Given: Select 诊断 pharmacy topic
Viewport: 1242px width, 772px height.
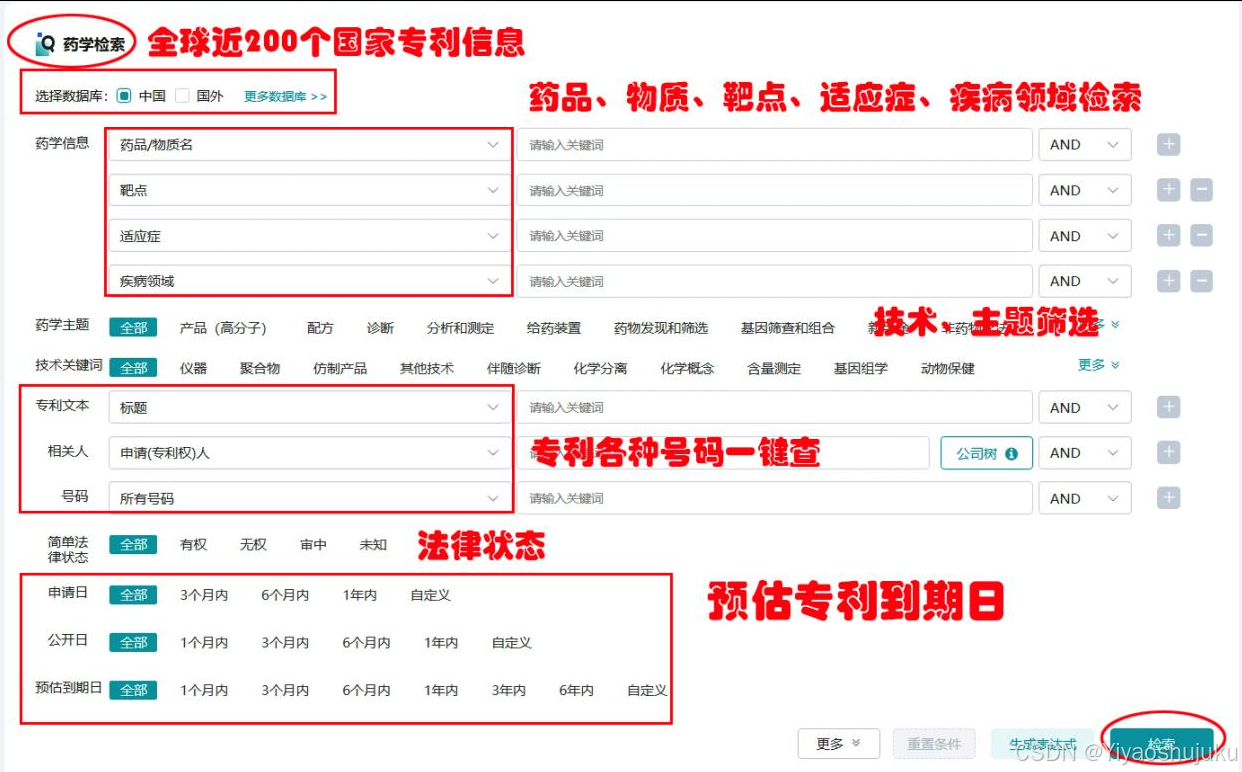Looking at the screenshot, I should click(x=380, y=328).
